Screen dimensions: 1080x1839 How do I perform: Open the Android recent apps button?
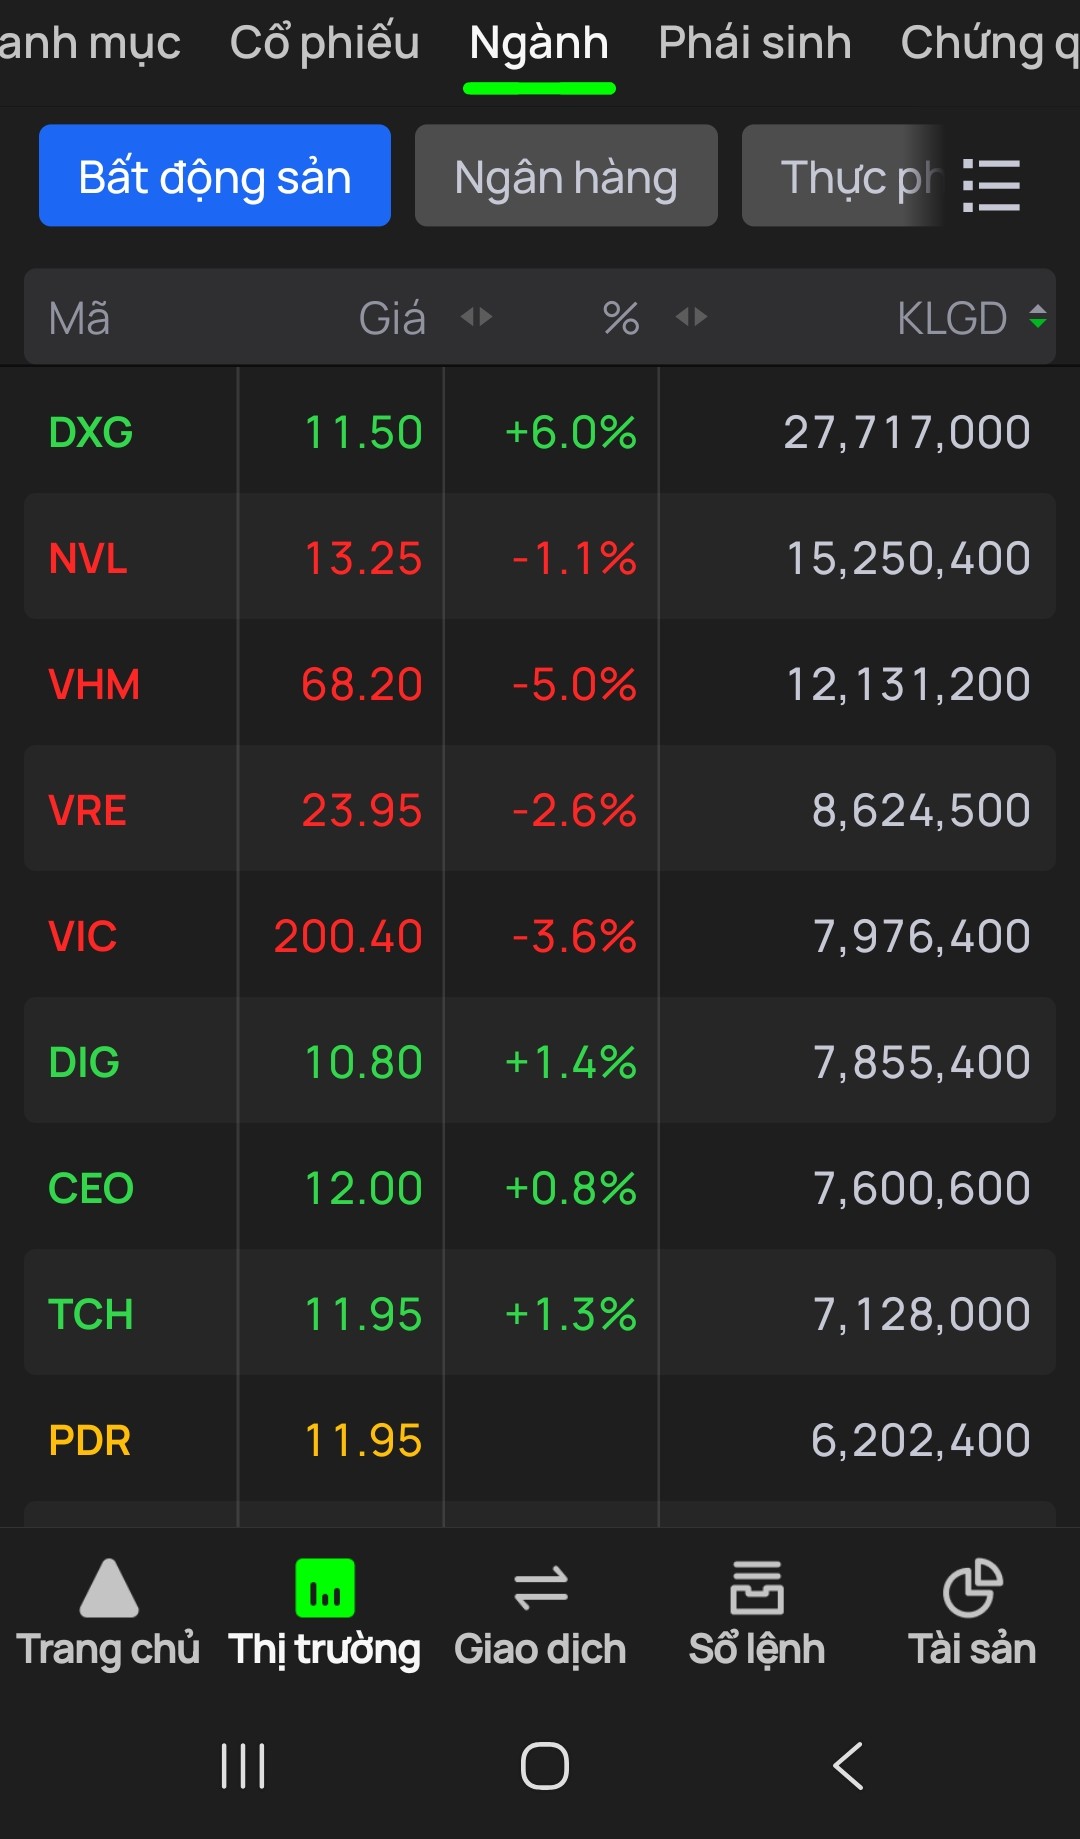(243, 1765)
